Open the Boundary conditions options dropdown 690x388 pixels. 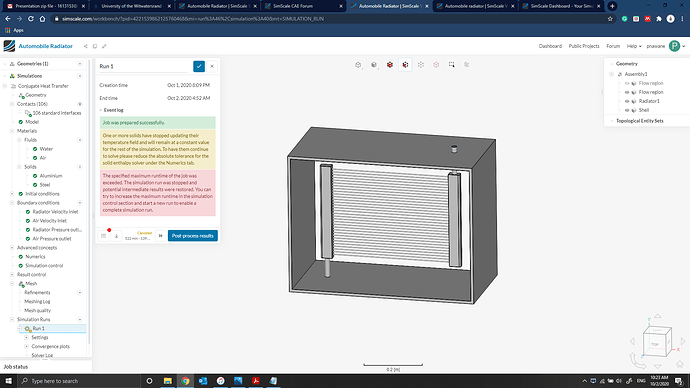[80, 203]
